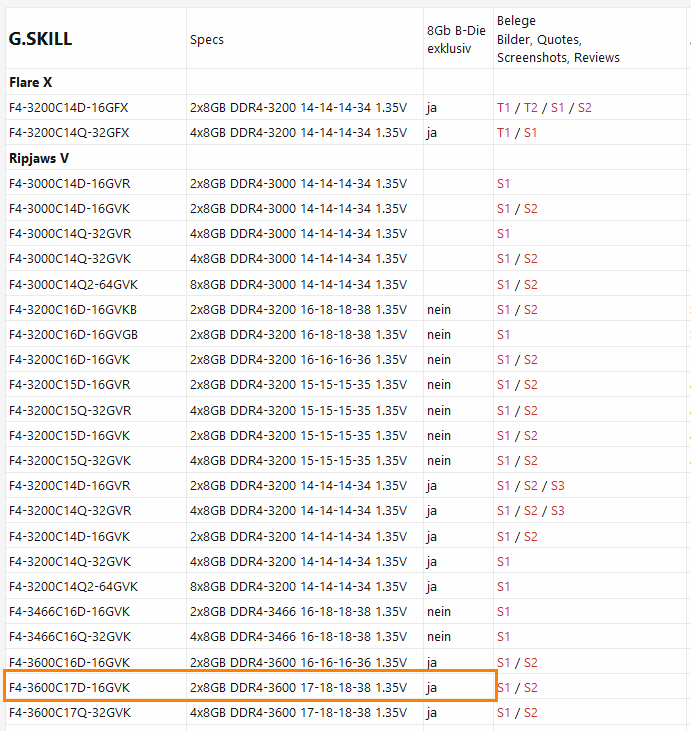691x731 pixels.
Task: Select the model name F4-3200C14Q-32GFX
Action: [69, 133]
